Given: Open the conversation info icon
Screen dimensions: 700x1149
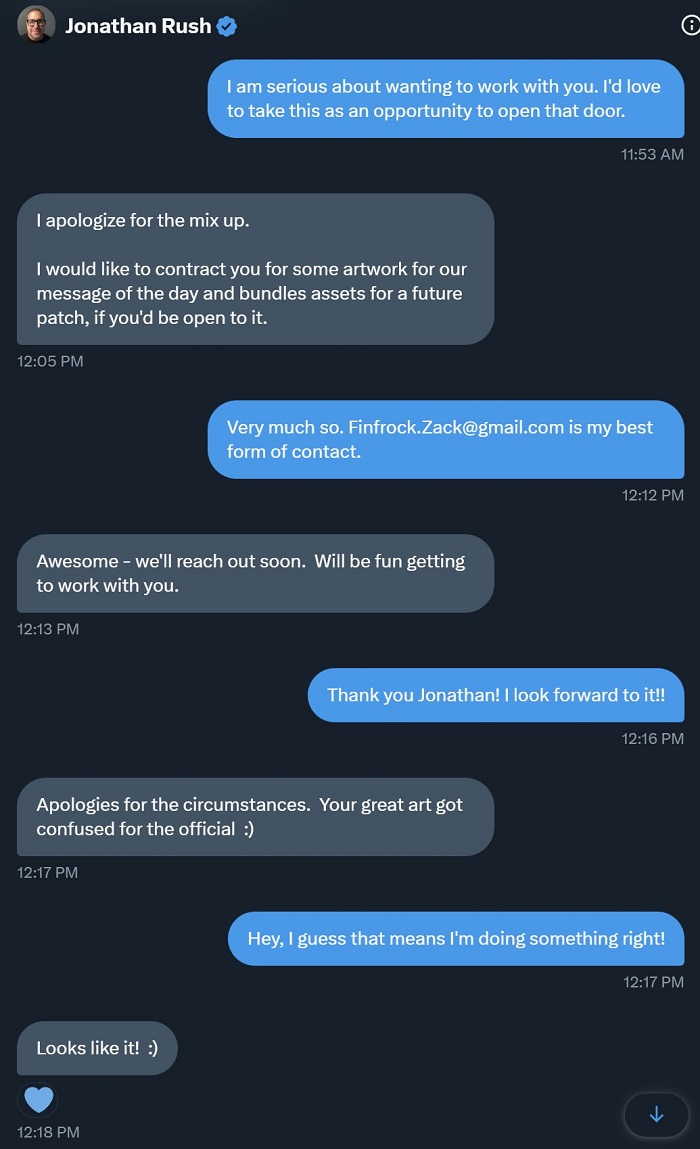Looking at the screenshot, I should (689, 27).
